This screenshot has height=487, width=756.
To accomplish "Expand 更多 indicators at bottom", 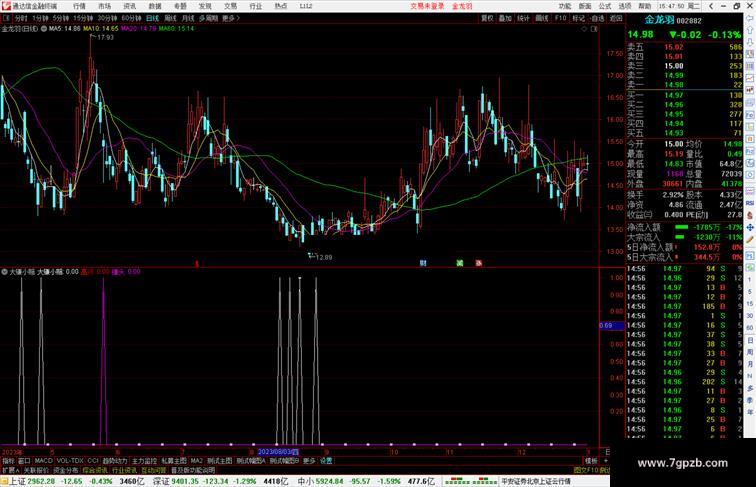I will tap(309, 461).
